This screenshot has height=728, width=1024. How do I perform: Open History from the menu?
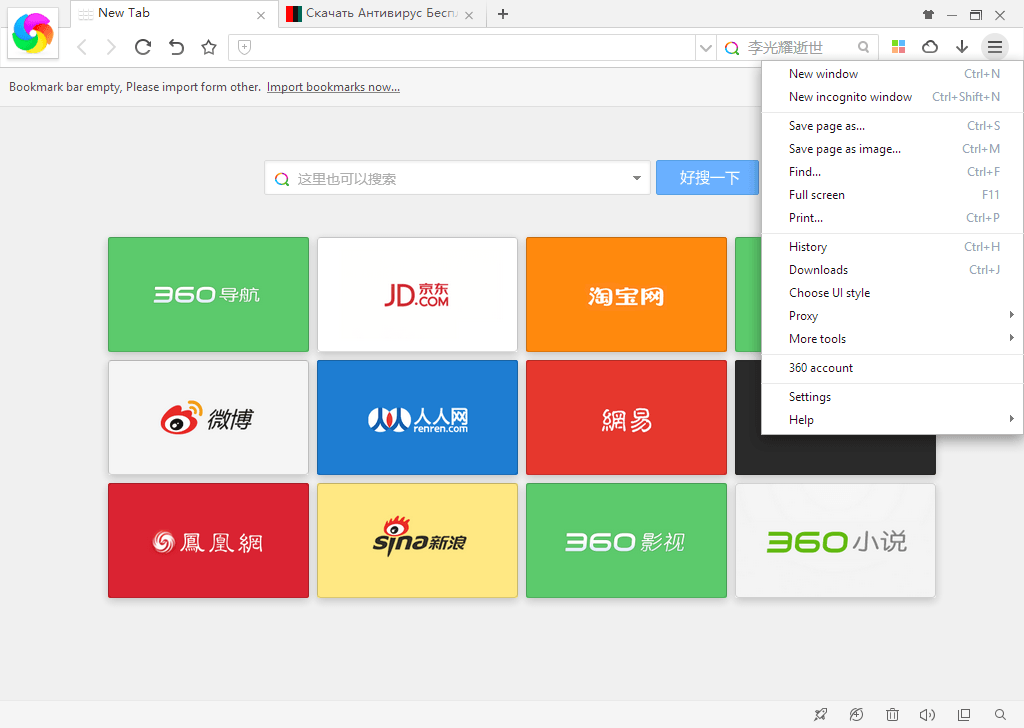click(x=892, y=247)
